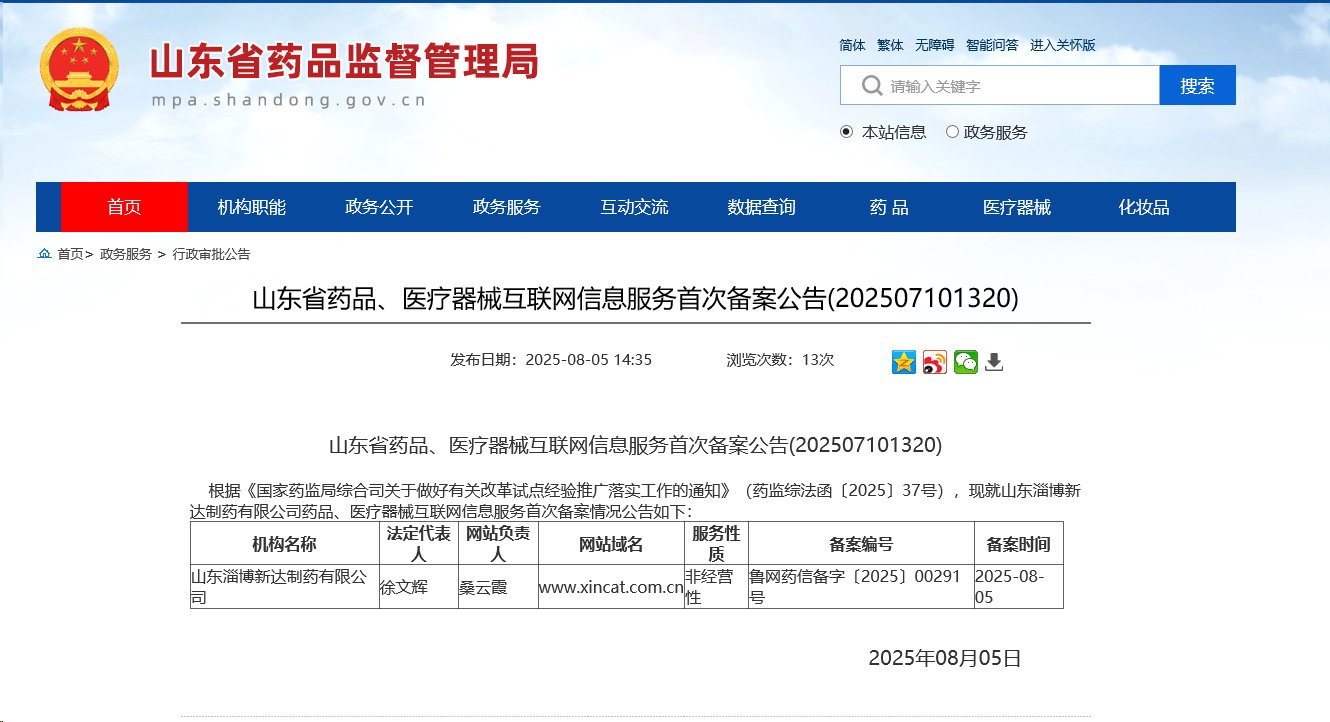The image size is (1330, 722).
Task: Share the page using the WeChat icon
Action: click(x=965, y=362)
